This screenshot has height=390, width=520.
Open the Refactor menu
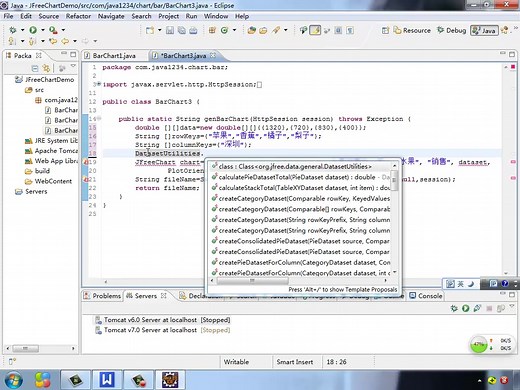(x=78, y=16)
